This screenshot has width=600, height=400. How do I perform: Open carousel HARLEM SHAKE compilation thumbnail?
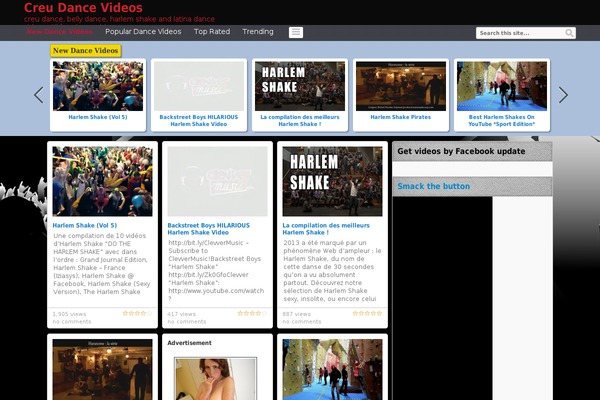tap(300, 86)
